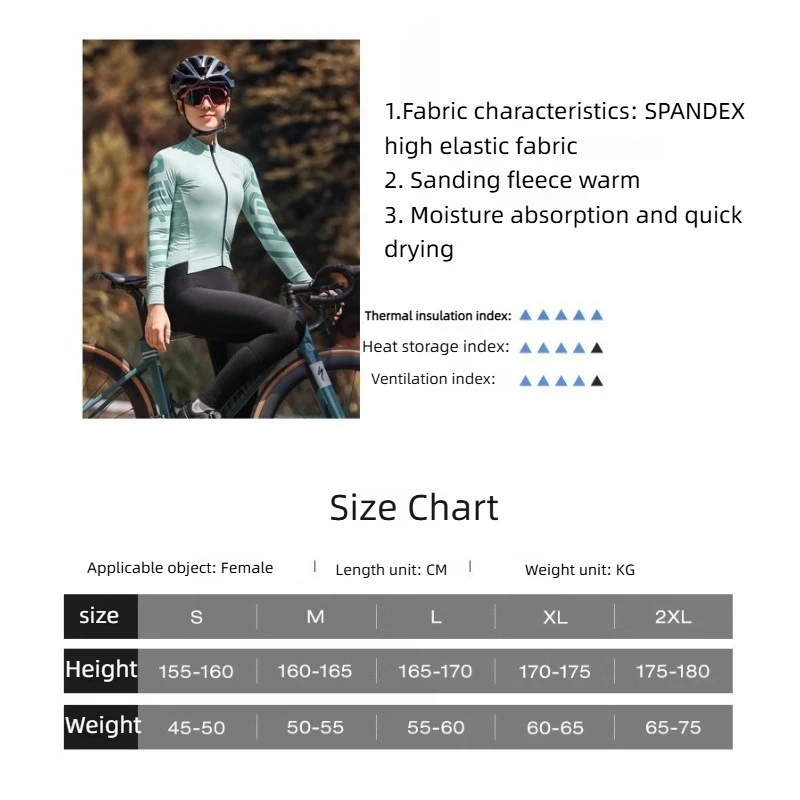
Task: Click the black triangle in Ventilation row
Action: pos(596,381)
